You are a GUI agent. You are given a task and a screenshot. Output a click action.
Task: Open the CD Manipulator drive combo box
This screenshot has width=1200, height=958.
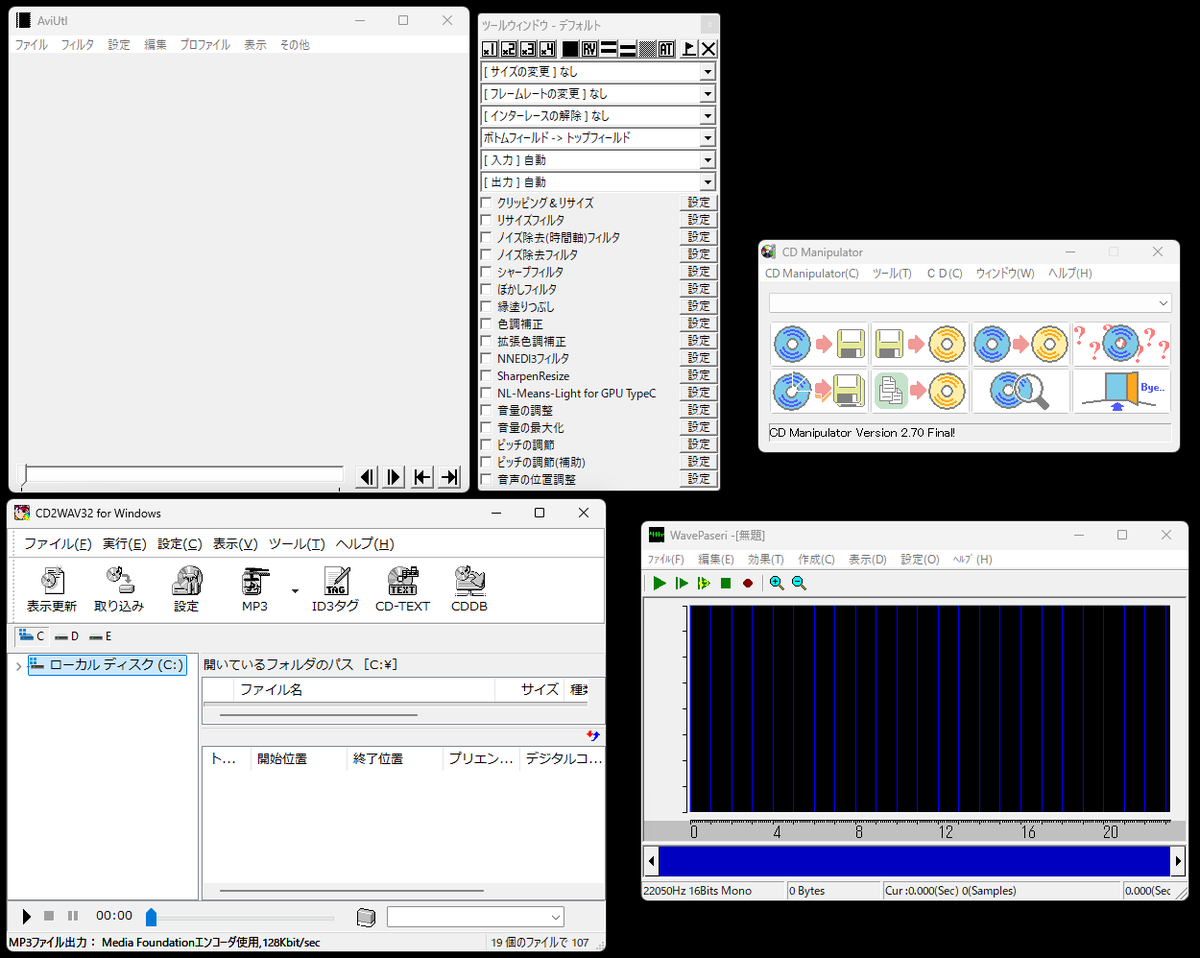[970, 303]
